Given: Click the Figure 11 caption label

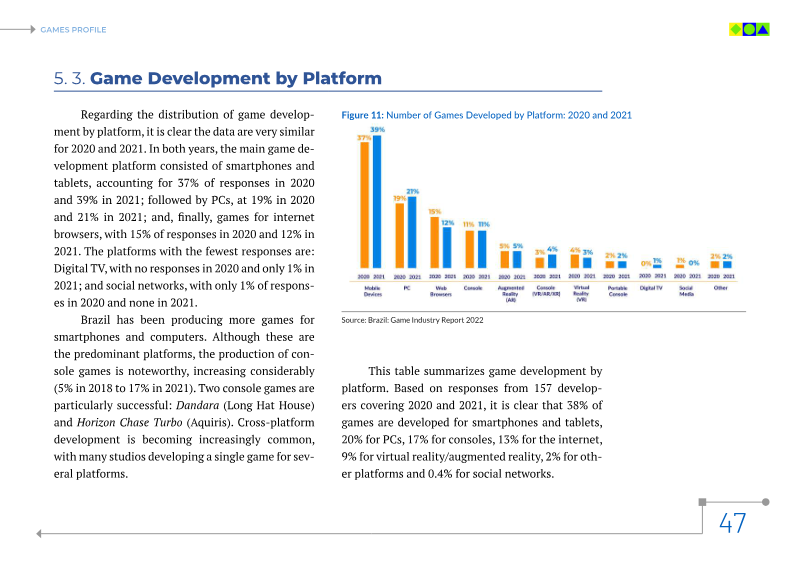Looking at the screenshot, I should 362,116.
